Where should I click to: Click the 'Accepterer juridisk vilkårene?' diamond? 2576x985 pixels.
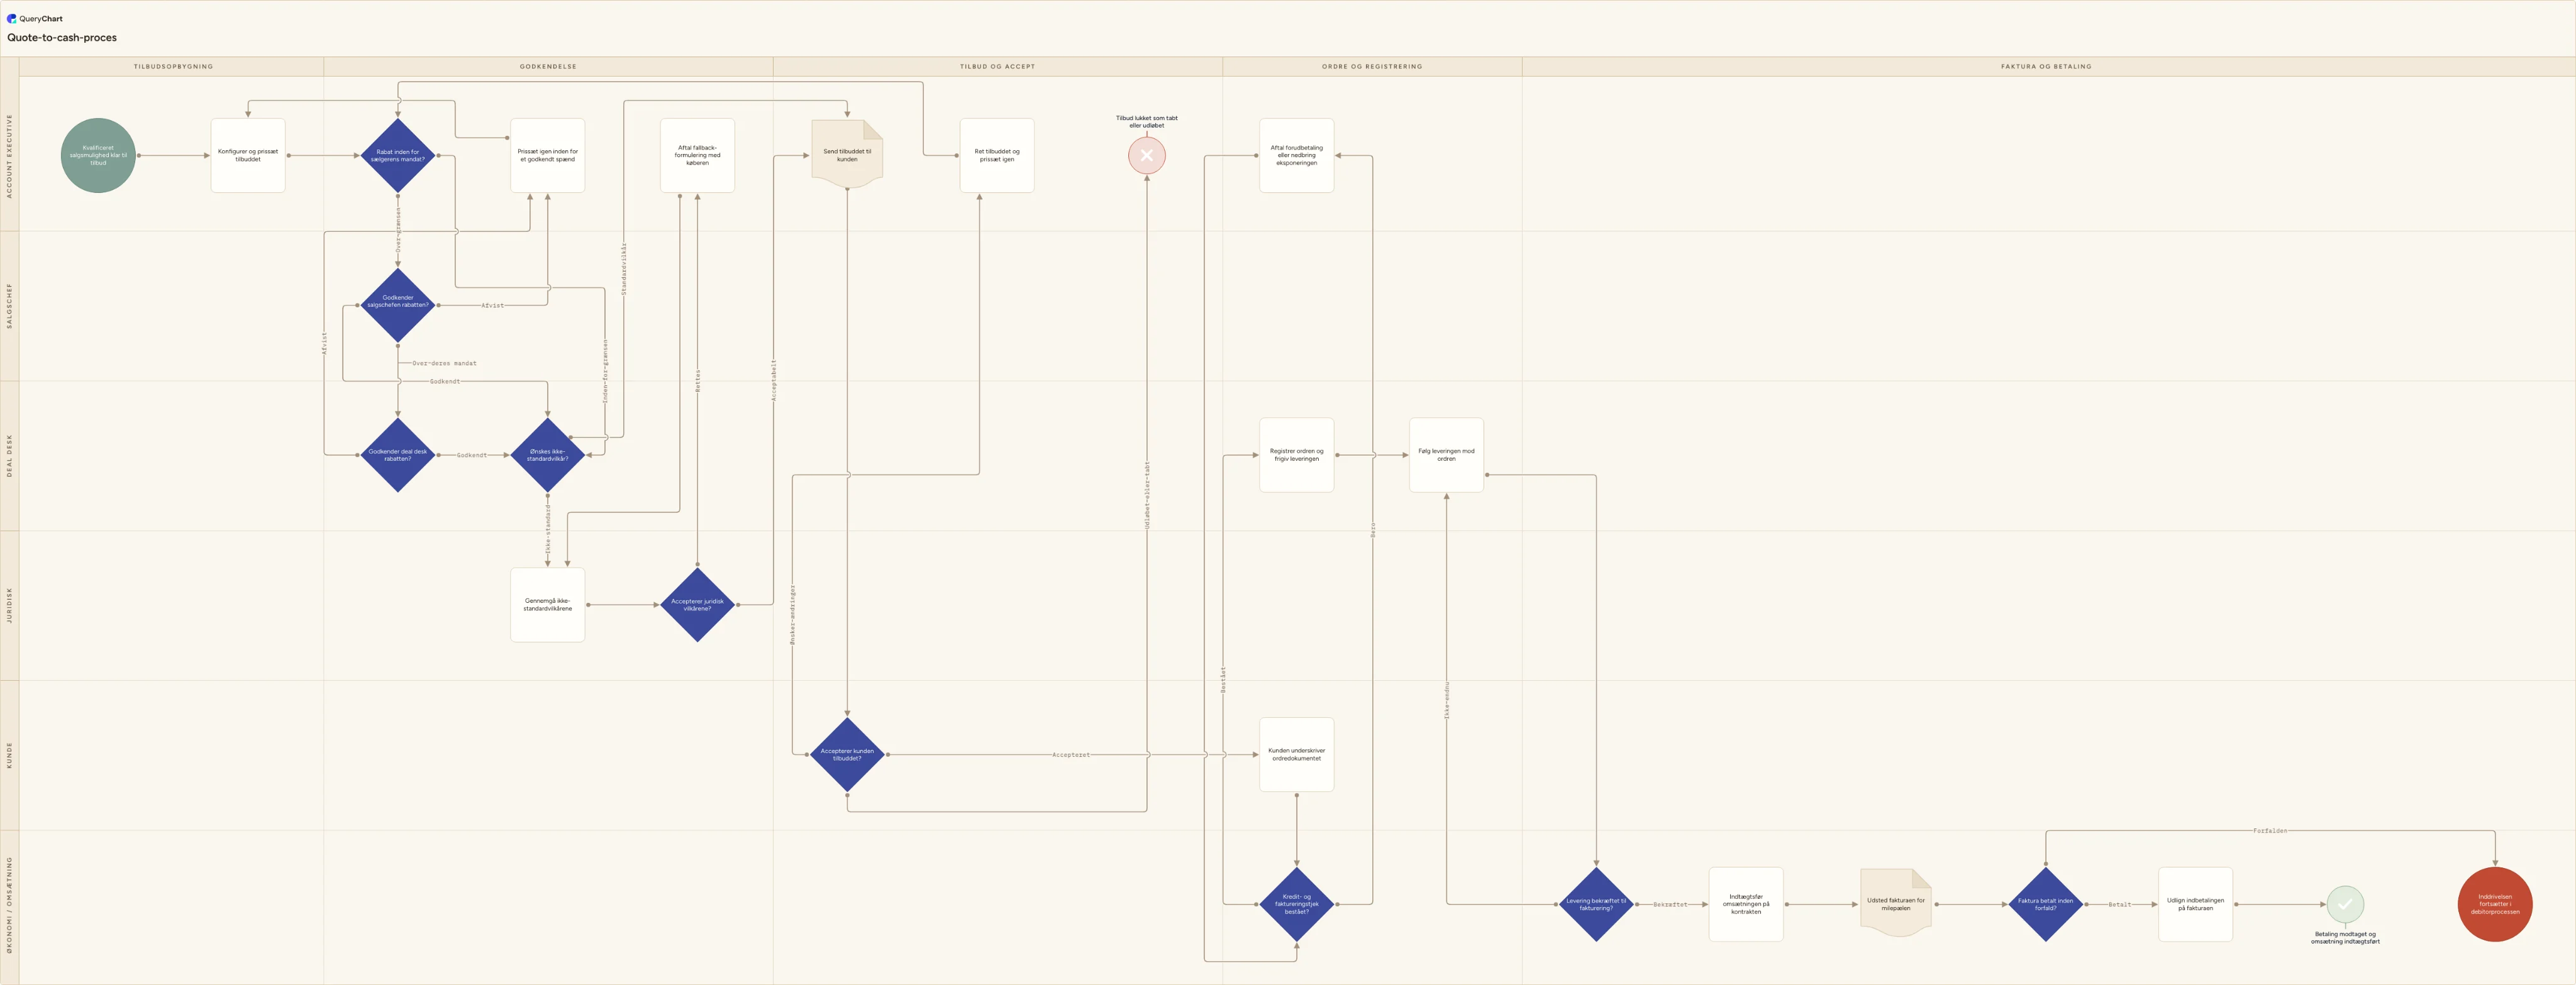point(697,605)
